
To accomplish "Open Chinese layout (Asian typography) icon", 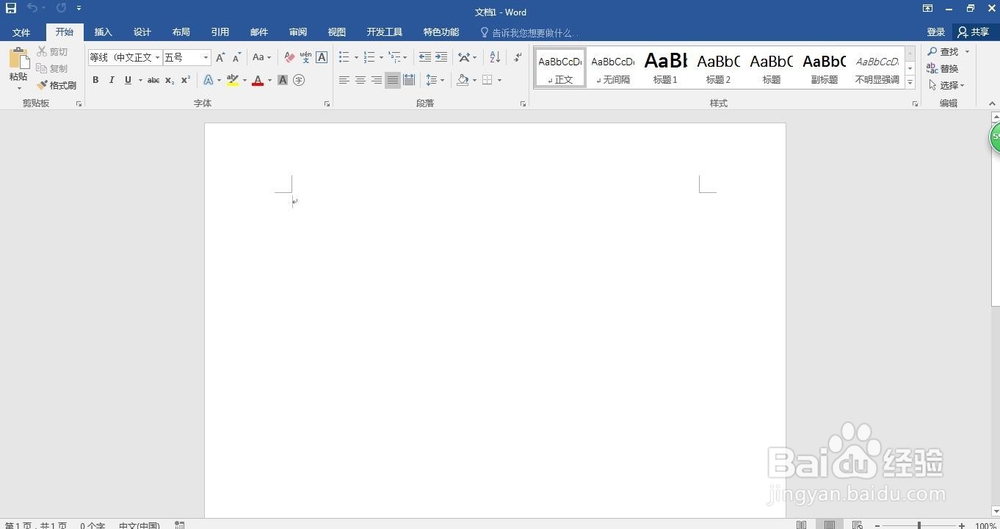I will click(x=464, y=57).
